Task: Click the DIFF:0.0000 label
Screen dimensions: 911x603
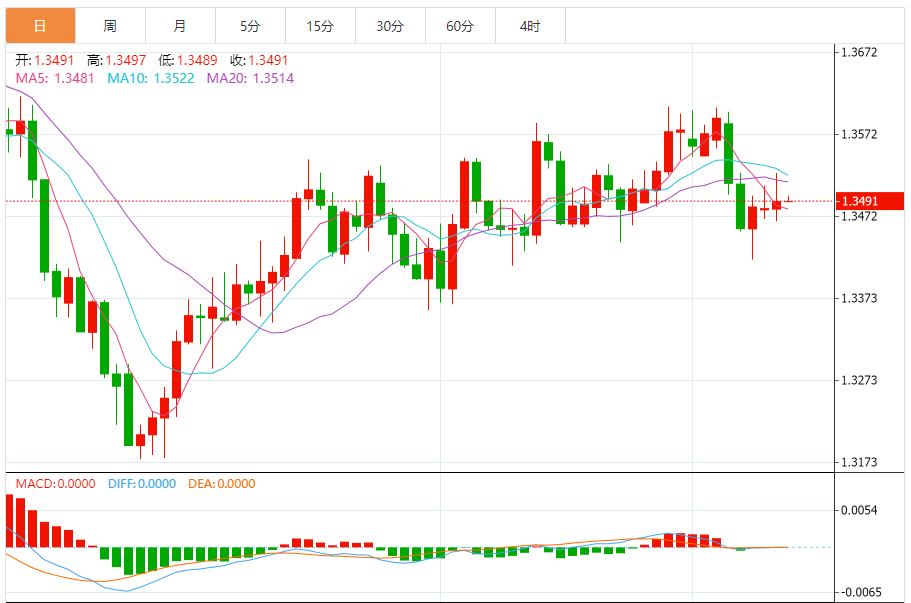Action: 142,484
